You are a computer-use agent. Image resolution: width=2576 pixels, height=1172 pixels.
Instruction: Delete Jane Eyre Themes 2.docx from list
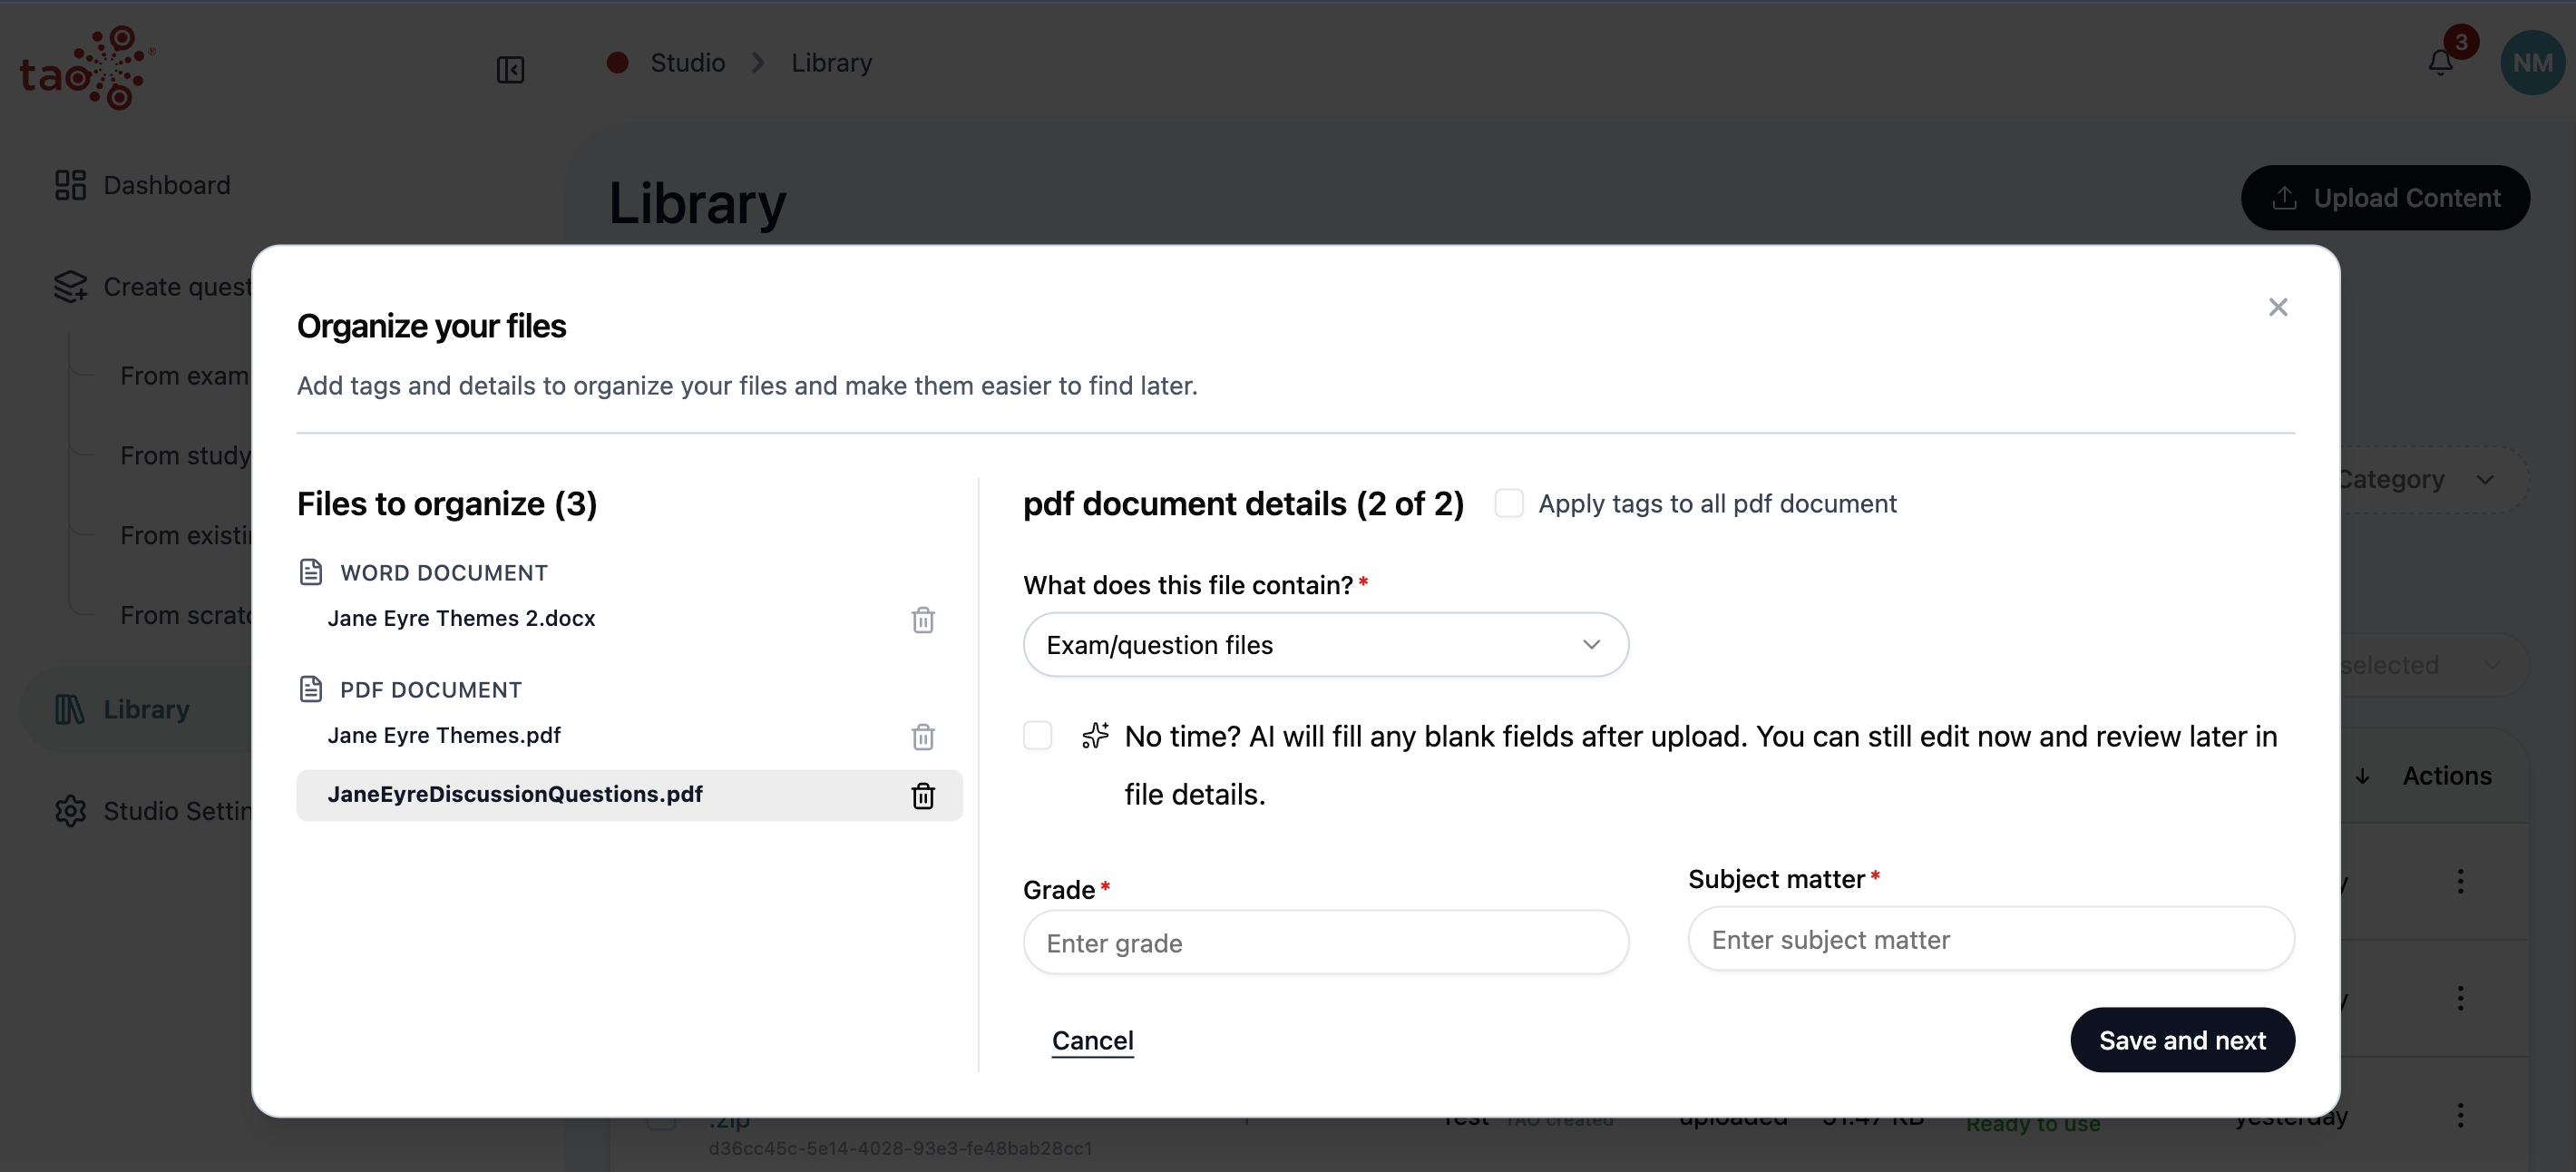tap(922, 620)
